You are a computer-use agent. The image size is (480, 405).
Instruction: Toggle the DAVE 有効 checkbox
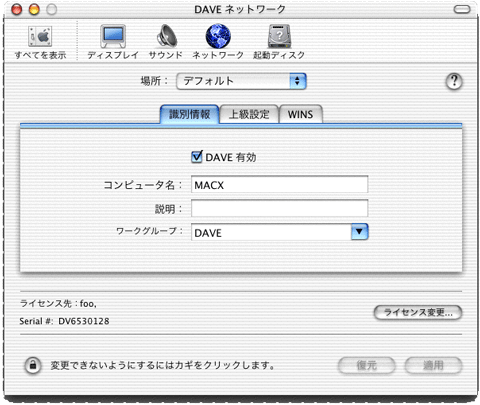click(197, 157)
